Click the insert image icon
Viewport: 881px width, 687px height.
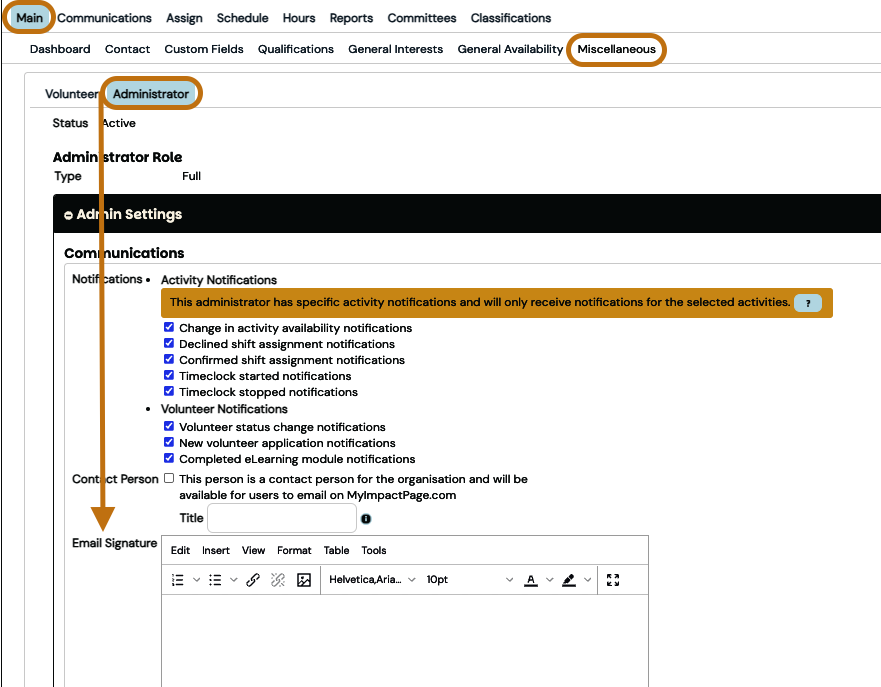(304, 580)
